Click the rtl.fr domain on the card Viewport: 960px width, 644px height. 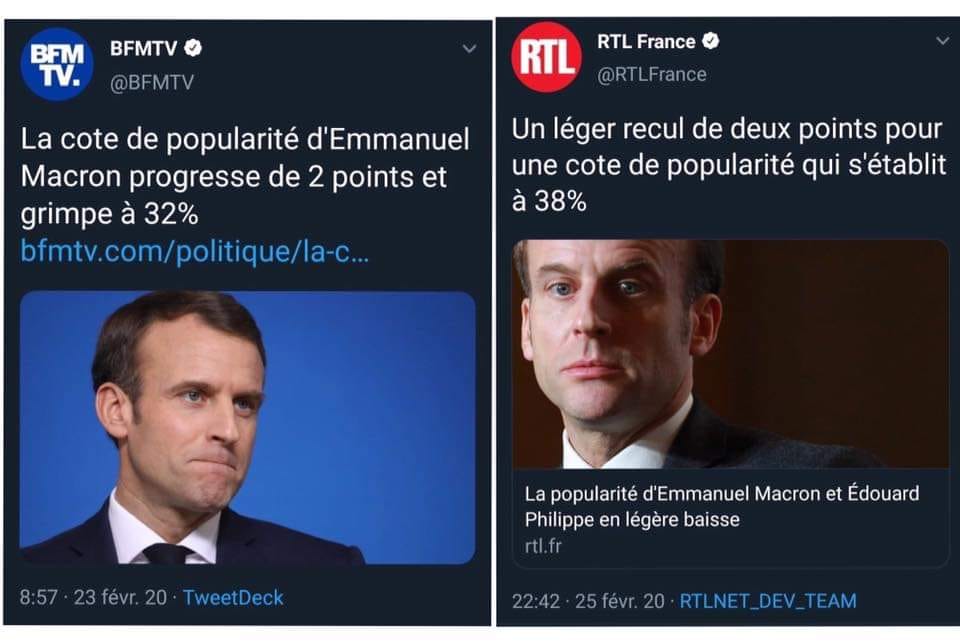tap(544, 546)
